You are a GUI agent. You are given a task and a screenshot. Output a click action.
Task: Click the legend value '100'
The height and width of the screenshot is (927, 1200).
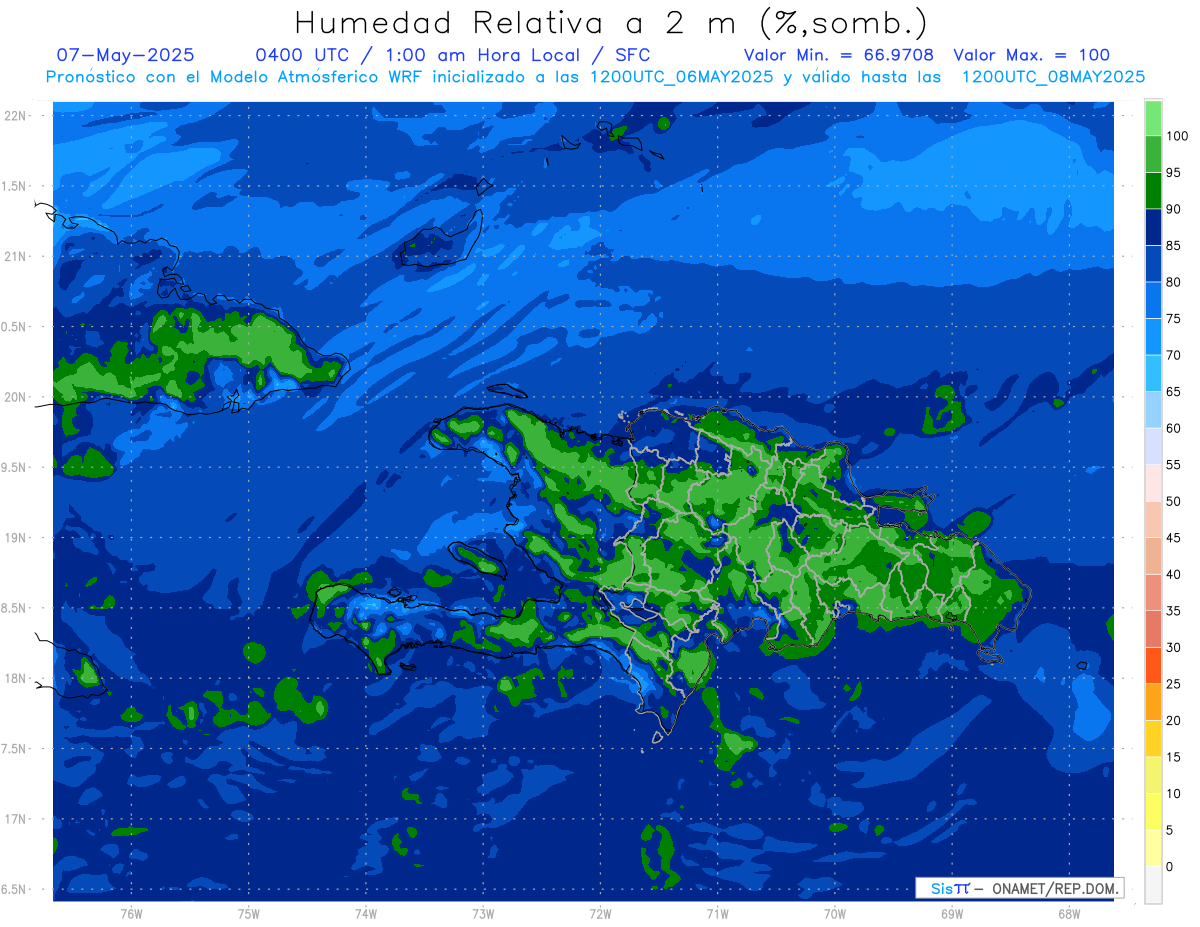(x=1176, y=136)
